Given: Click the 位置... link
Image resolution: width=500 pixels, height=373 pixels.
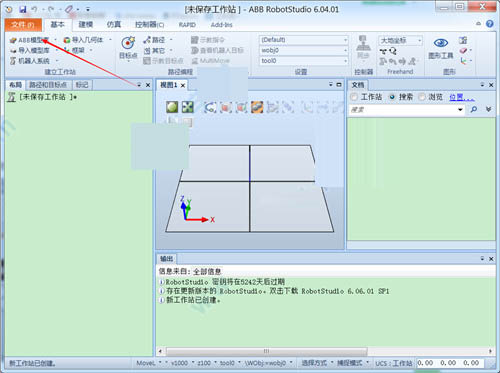Looking at the screenshot, I should click(461, 97).
